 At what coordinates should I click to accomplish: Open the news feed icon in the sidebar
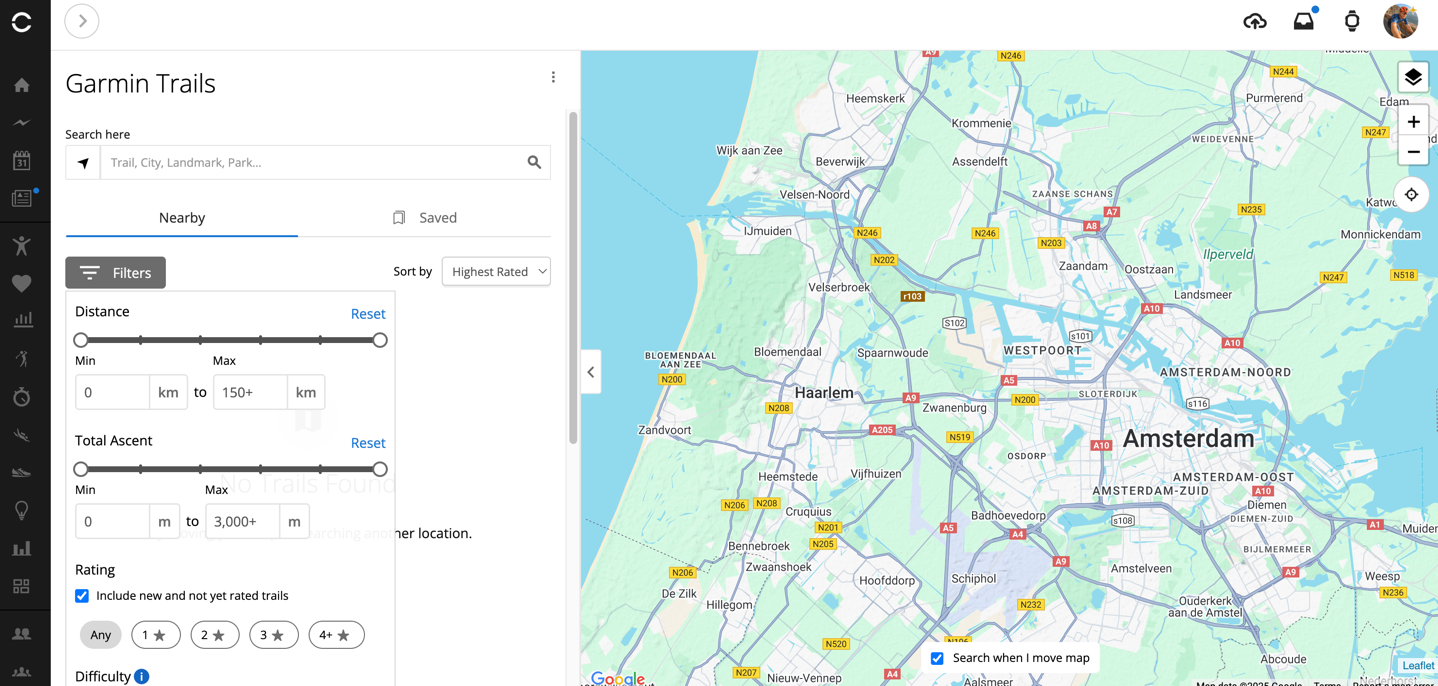pos(22,198)
